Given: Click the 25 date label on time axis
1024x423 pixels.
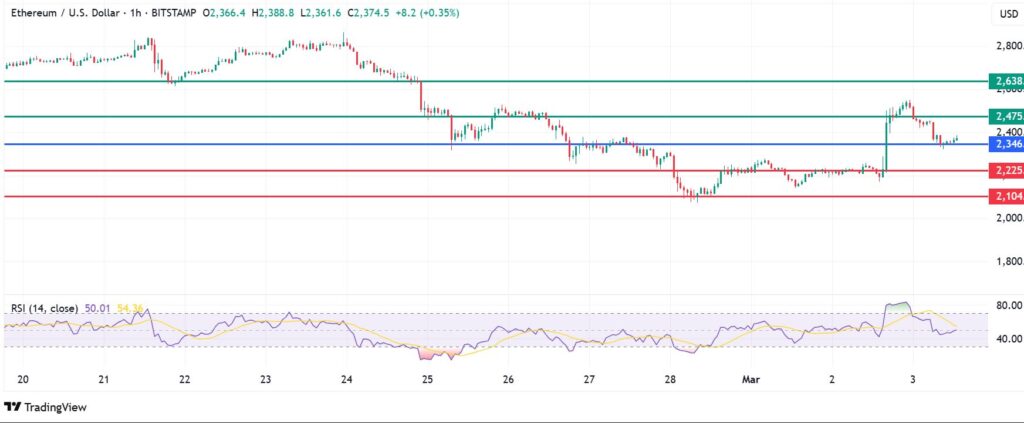Looking at the screenshot, I should (427, 380).
